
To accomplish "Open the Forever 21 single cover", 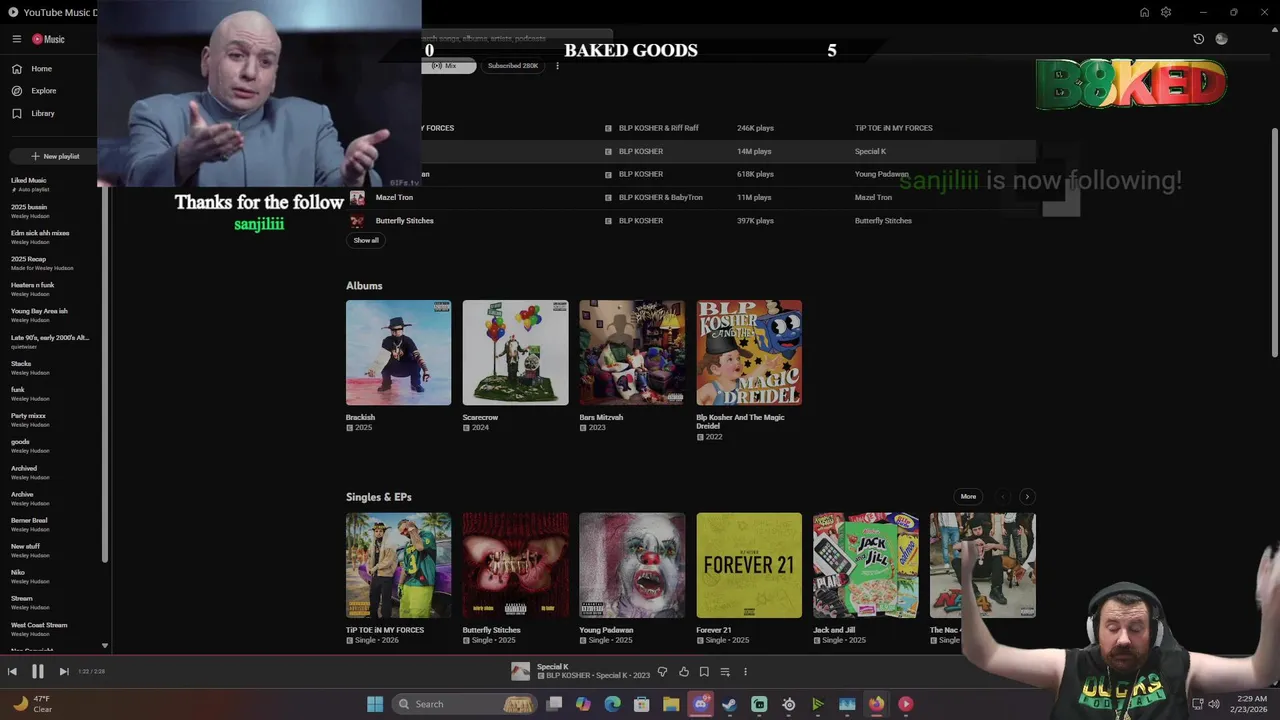I will tap(749, 565).
